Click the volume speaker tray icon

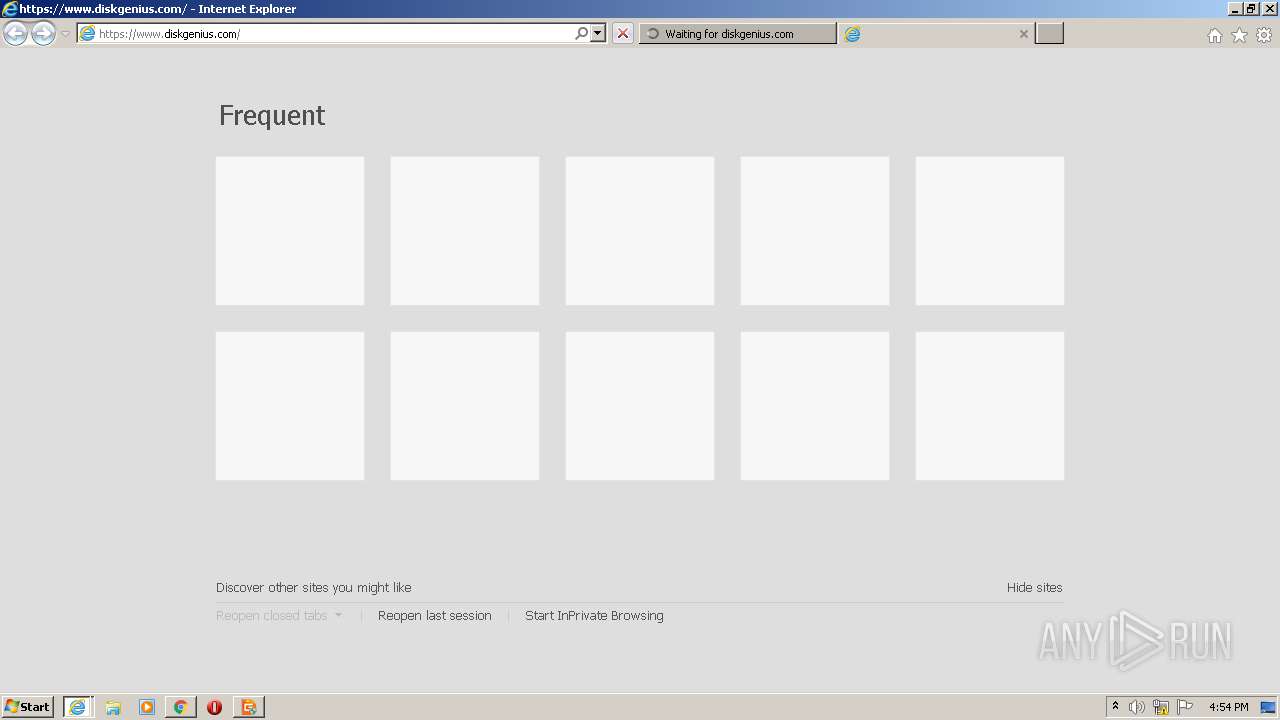[x=1136, y=707]
